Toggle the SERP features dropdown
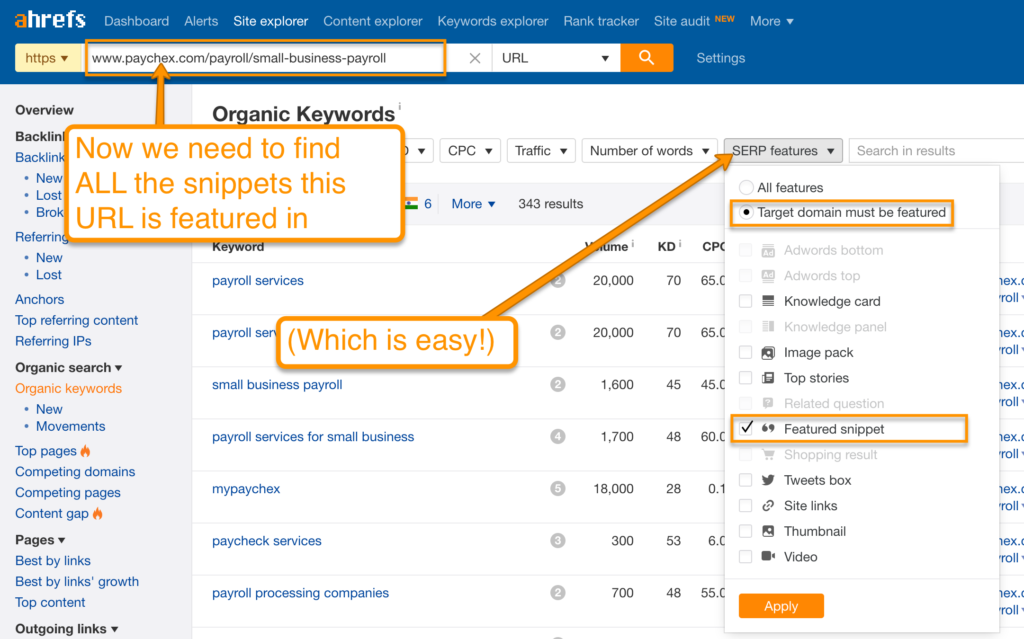The image size is (1024, 639). click(x=783, y=151)
